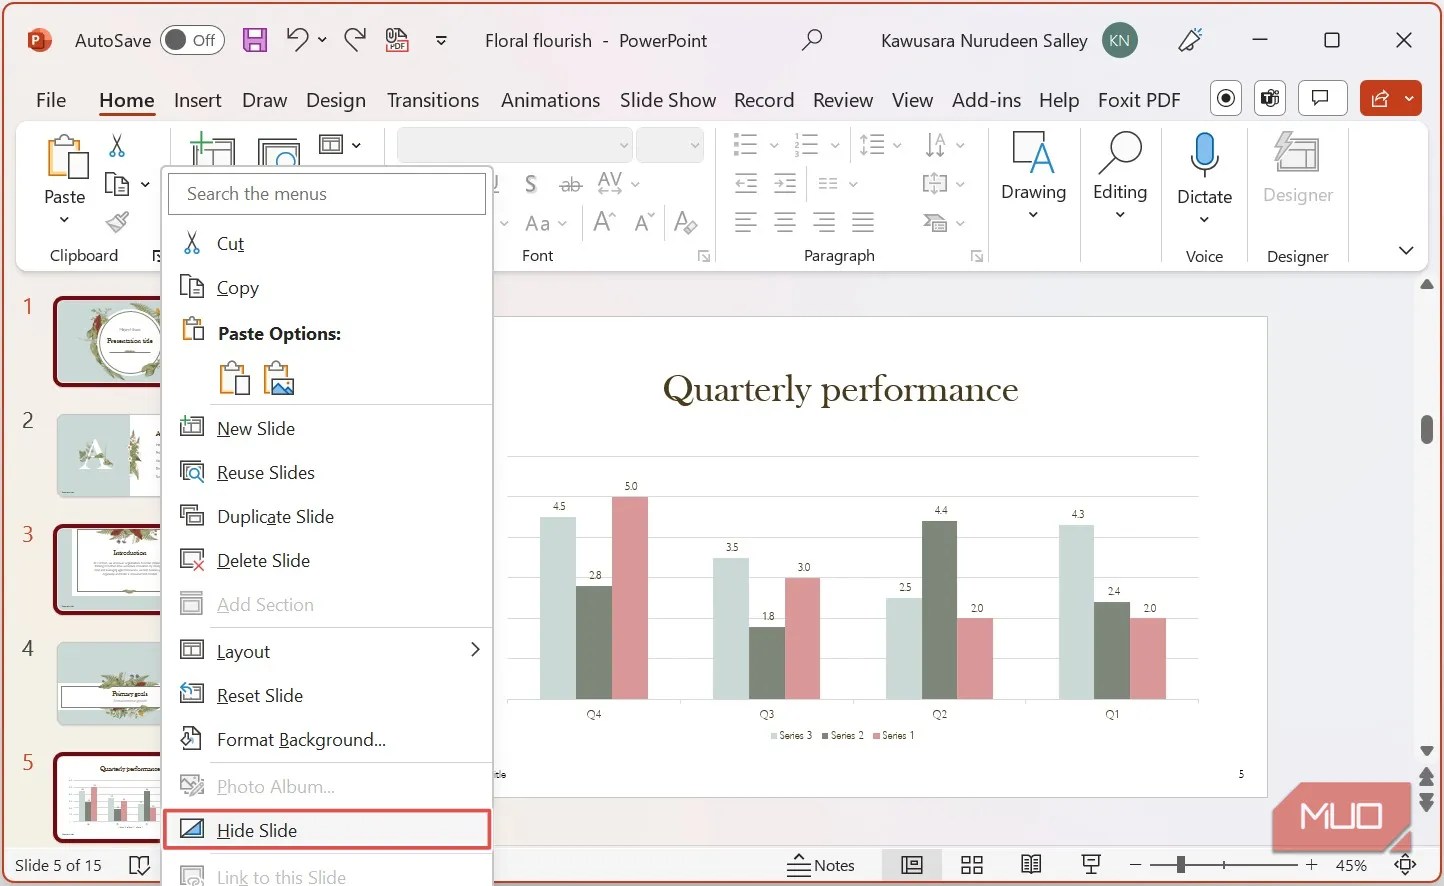Start the slide show from the status bar
This screenshot has height=886, width=1444.
pyautogui.click(x=1090, y=864)
